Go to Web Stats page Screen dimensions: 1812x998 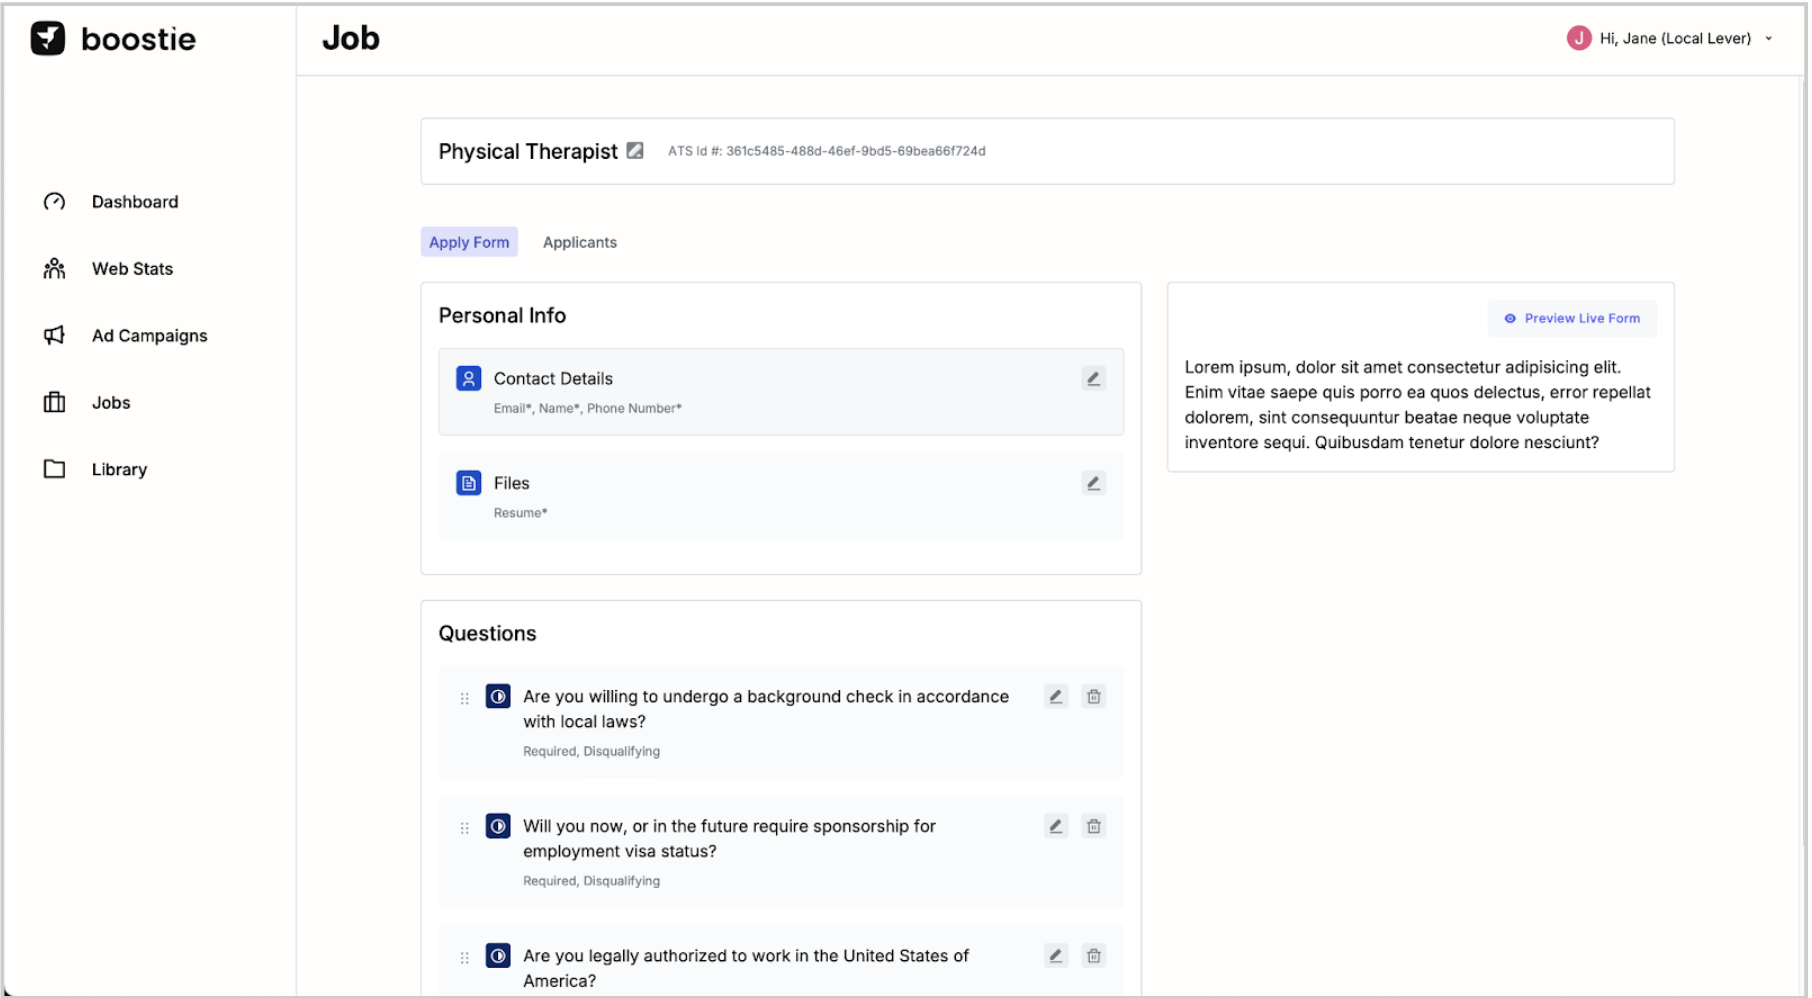click(132, 269)
